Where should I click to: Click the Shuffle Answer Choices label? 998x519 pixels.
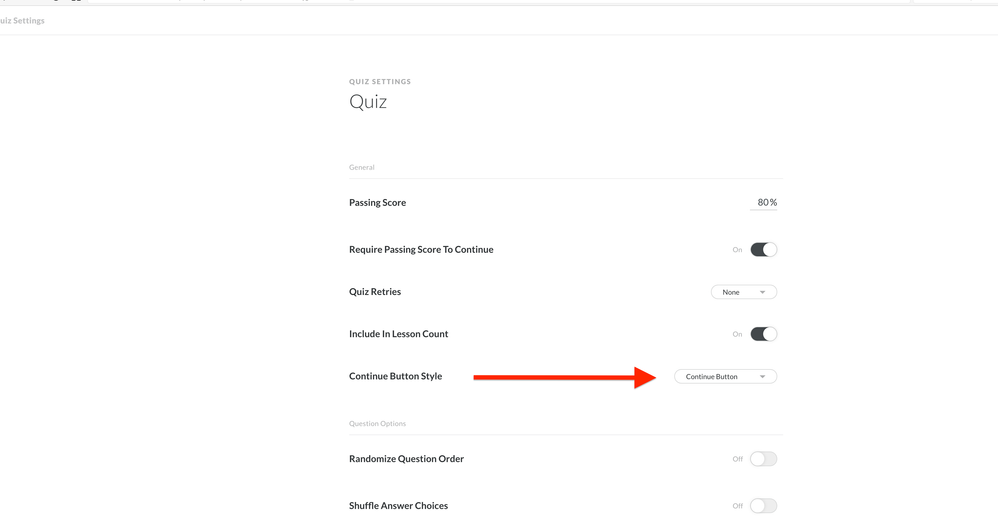(398, 506)
